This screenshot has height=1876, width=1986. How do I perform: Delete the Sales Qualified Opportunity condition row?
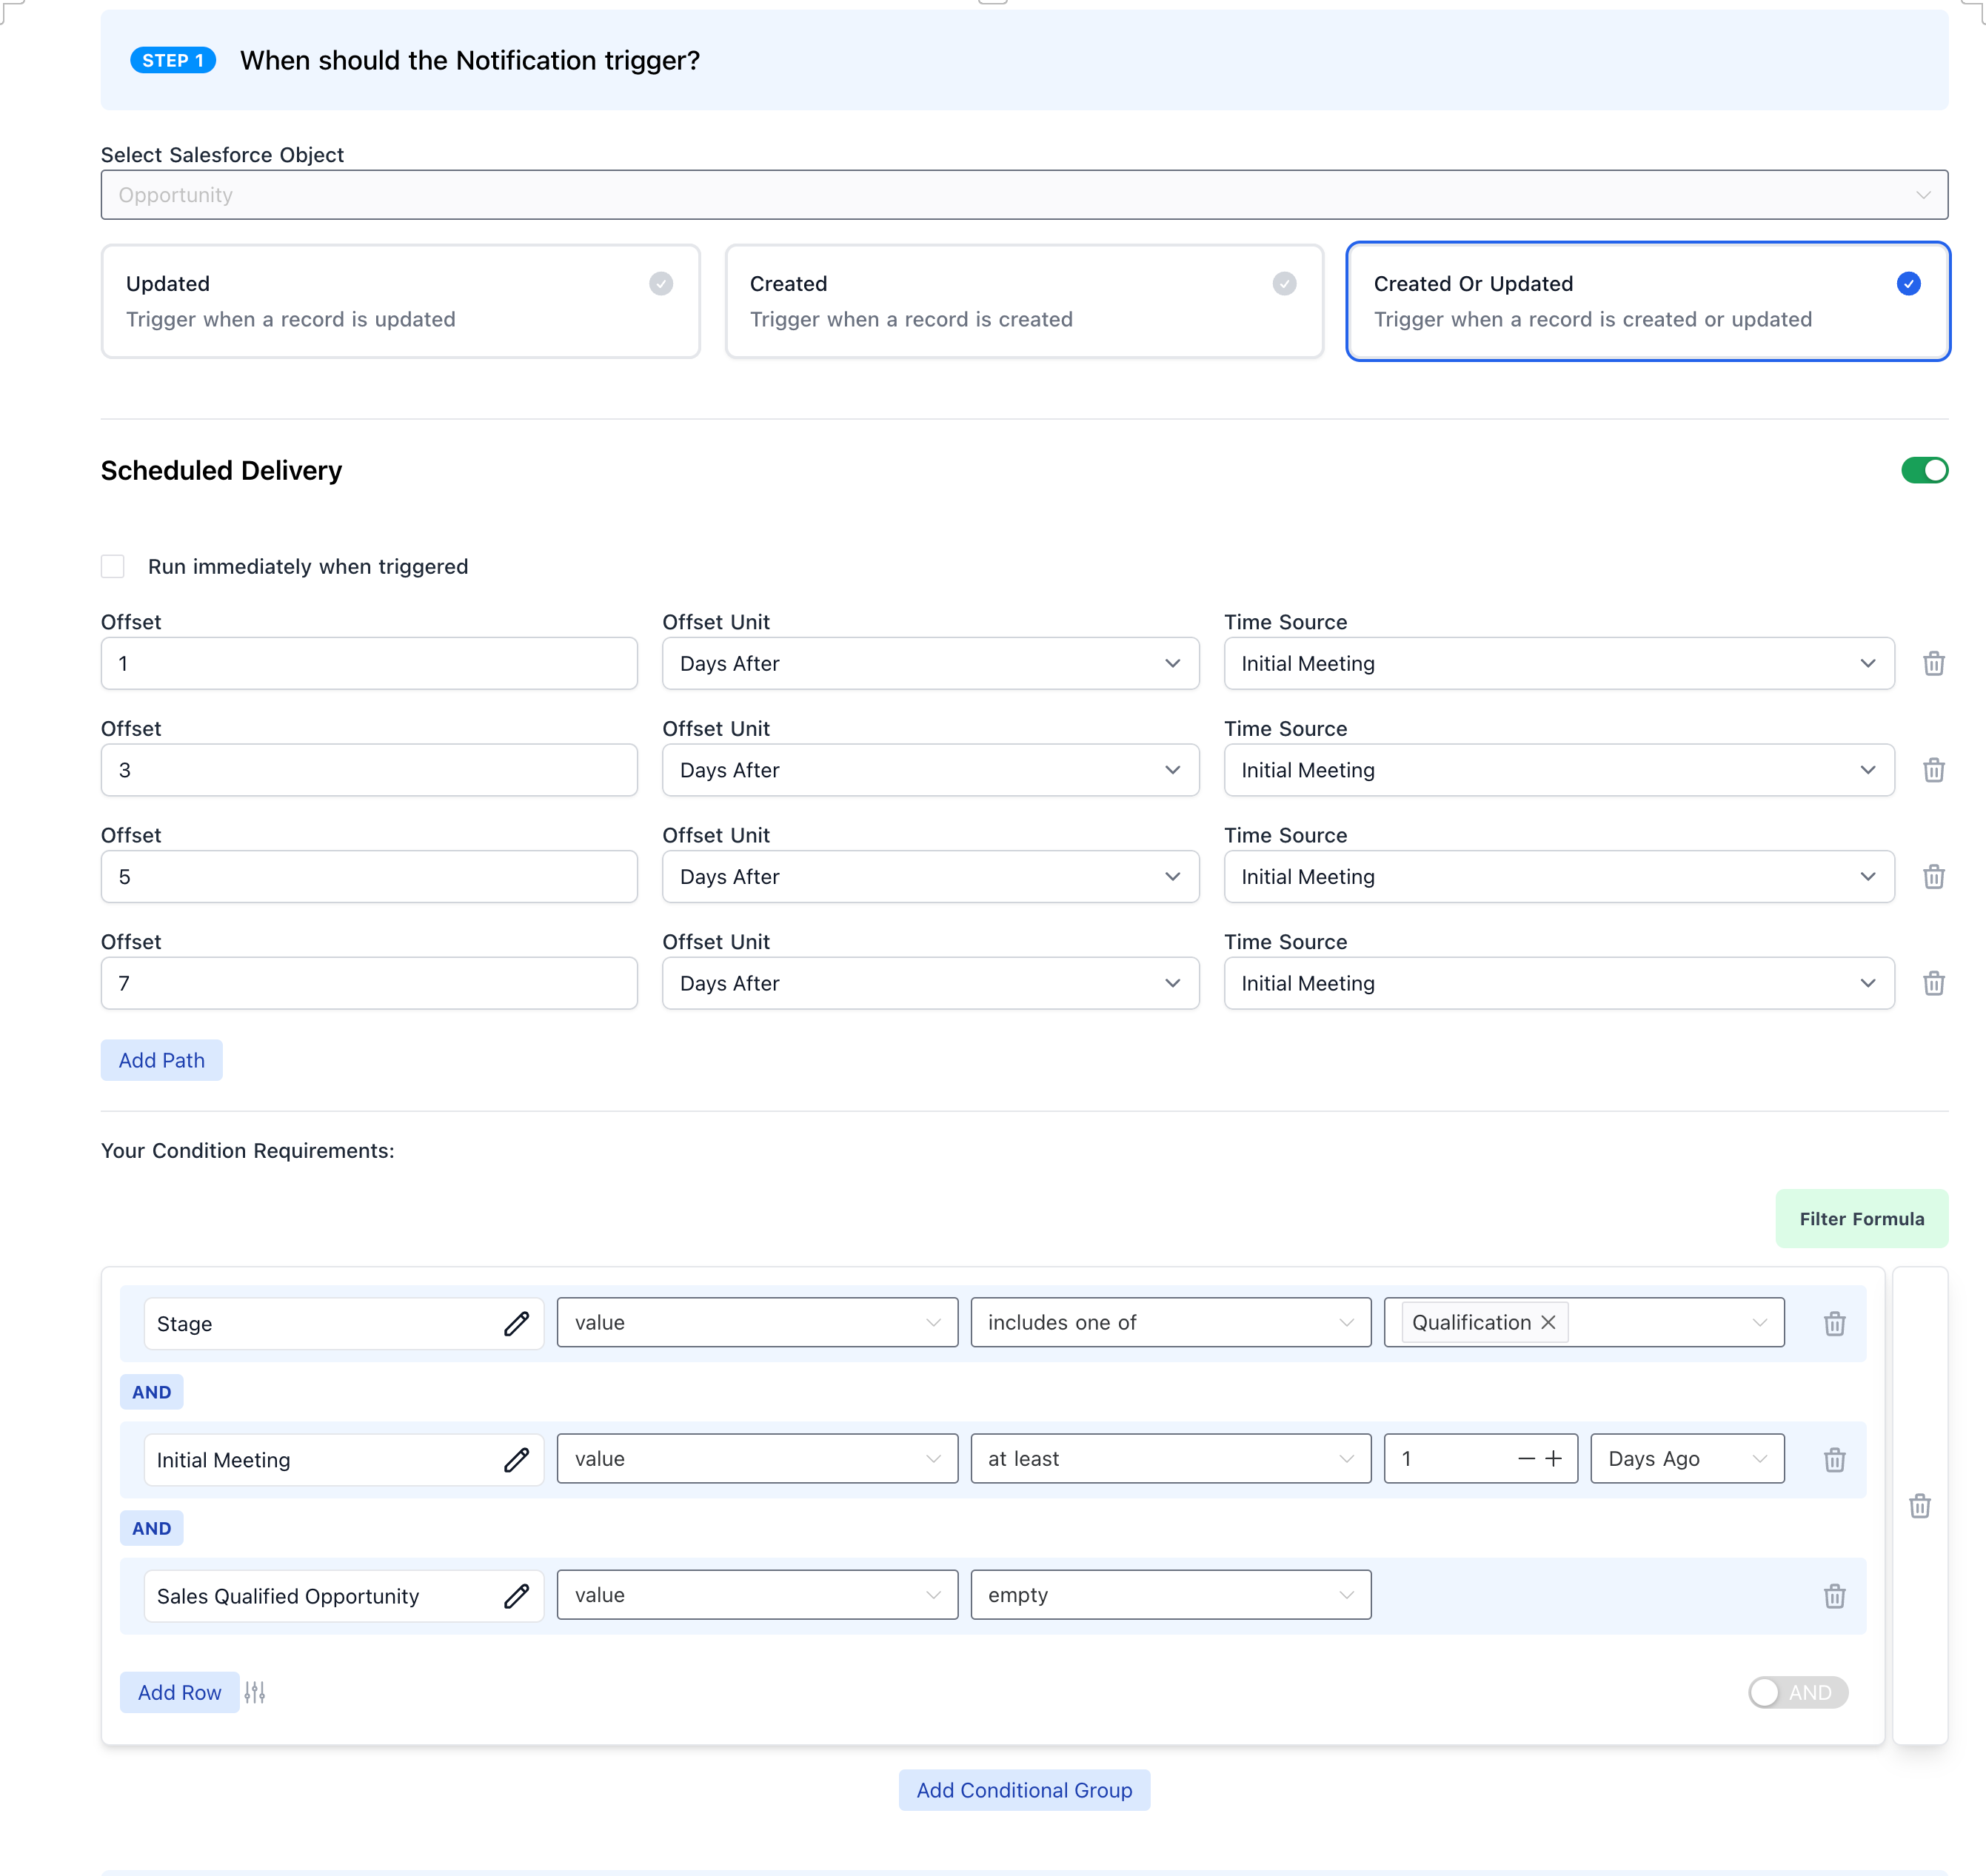pyautogui.click(x=1834, y=1596)
